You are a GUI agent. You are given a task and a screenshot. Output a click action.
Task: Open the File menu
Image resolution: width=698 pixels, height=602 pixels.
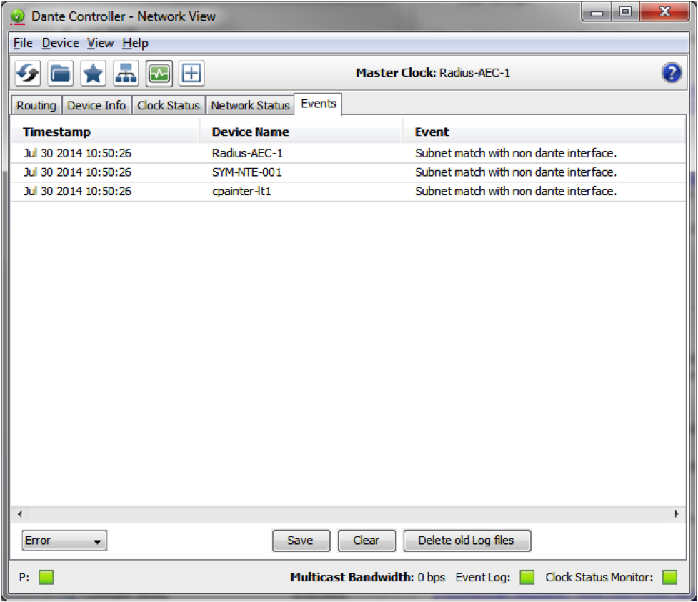click(22, 43)
